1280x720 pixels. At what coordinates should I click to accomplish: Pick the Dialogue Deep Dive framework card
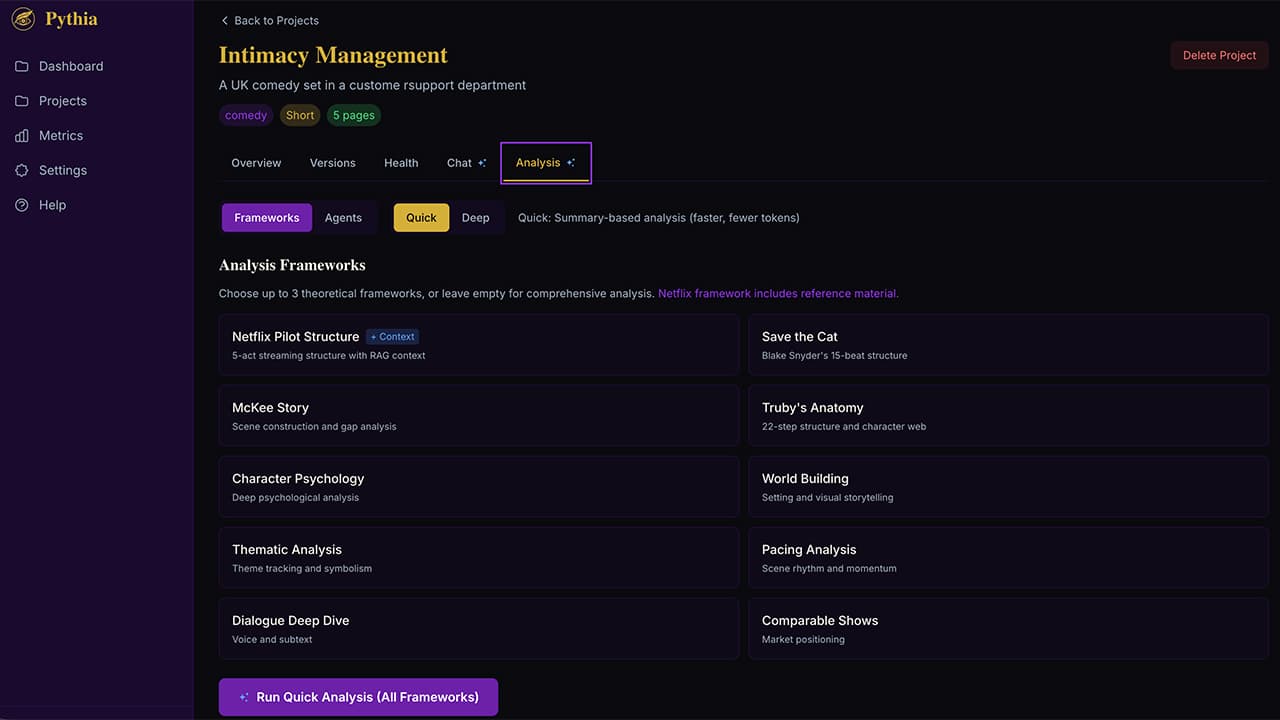pos(478,629)
